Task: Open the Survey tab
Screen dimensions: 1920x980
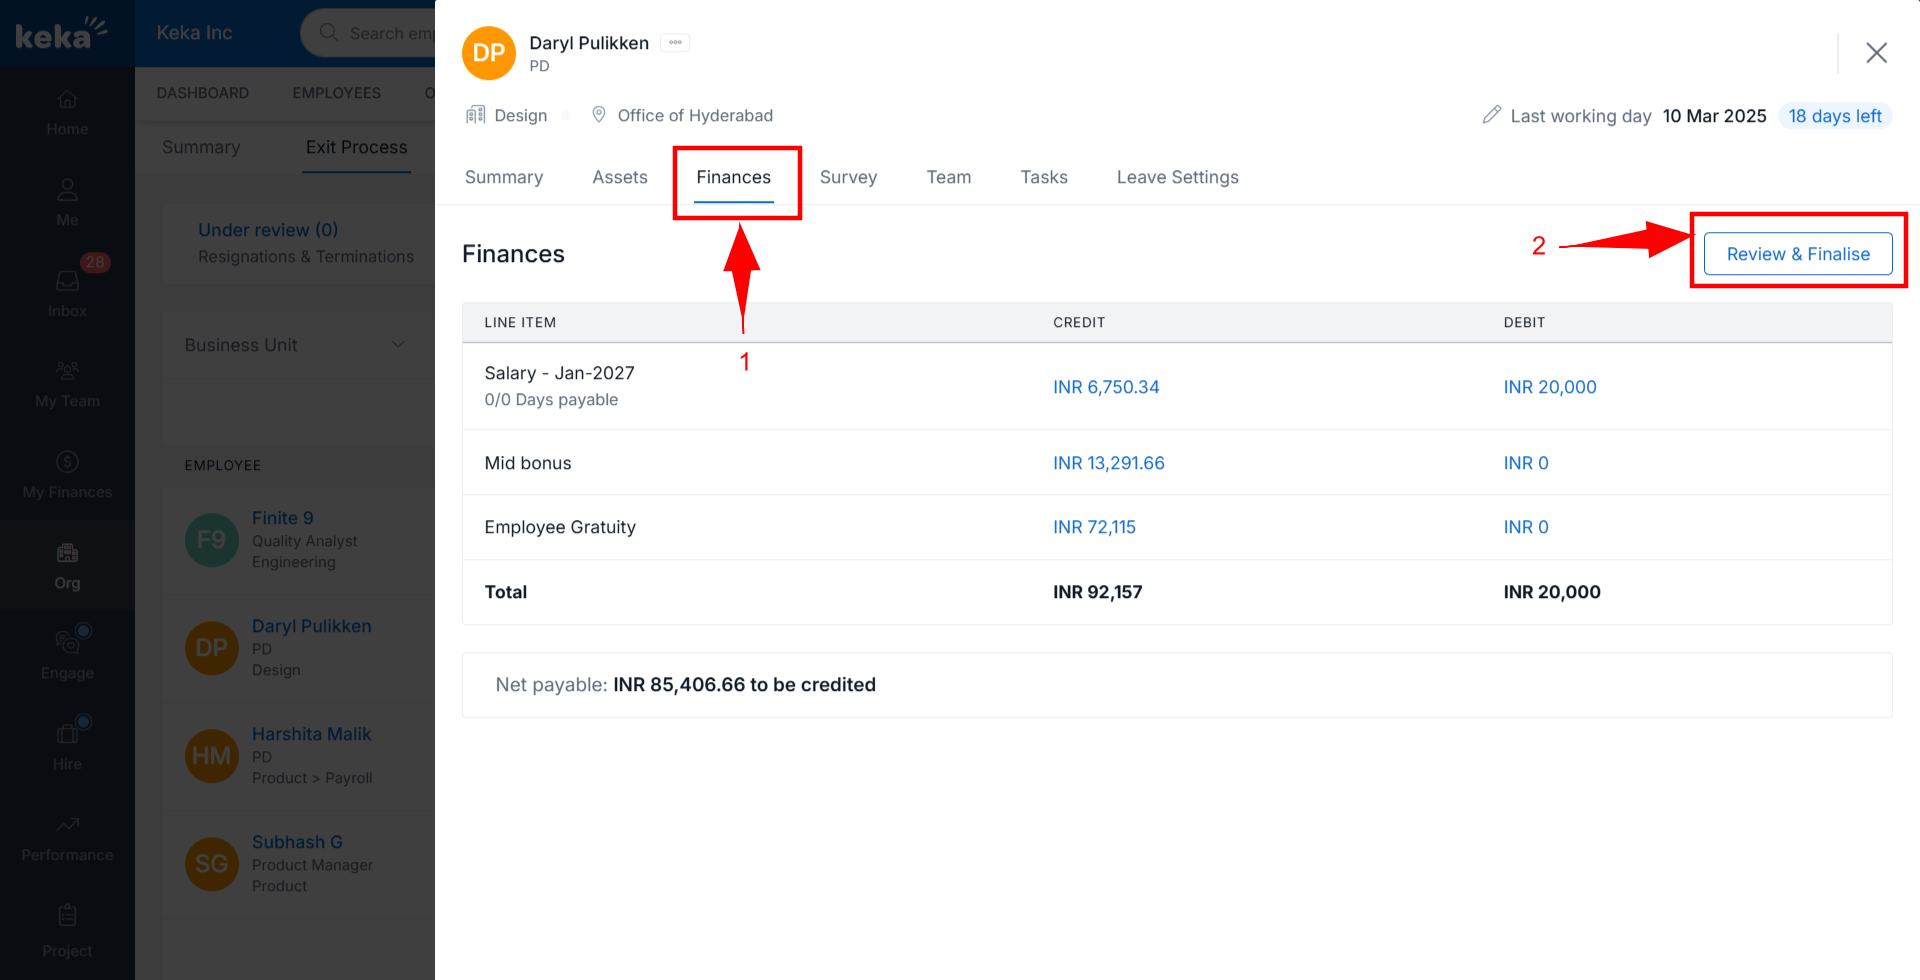Action: click(848, 177)
